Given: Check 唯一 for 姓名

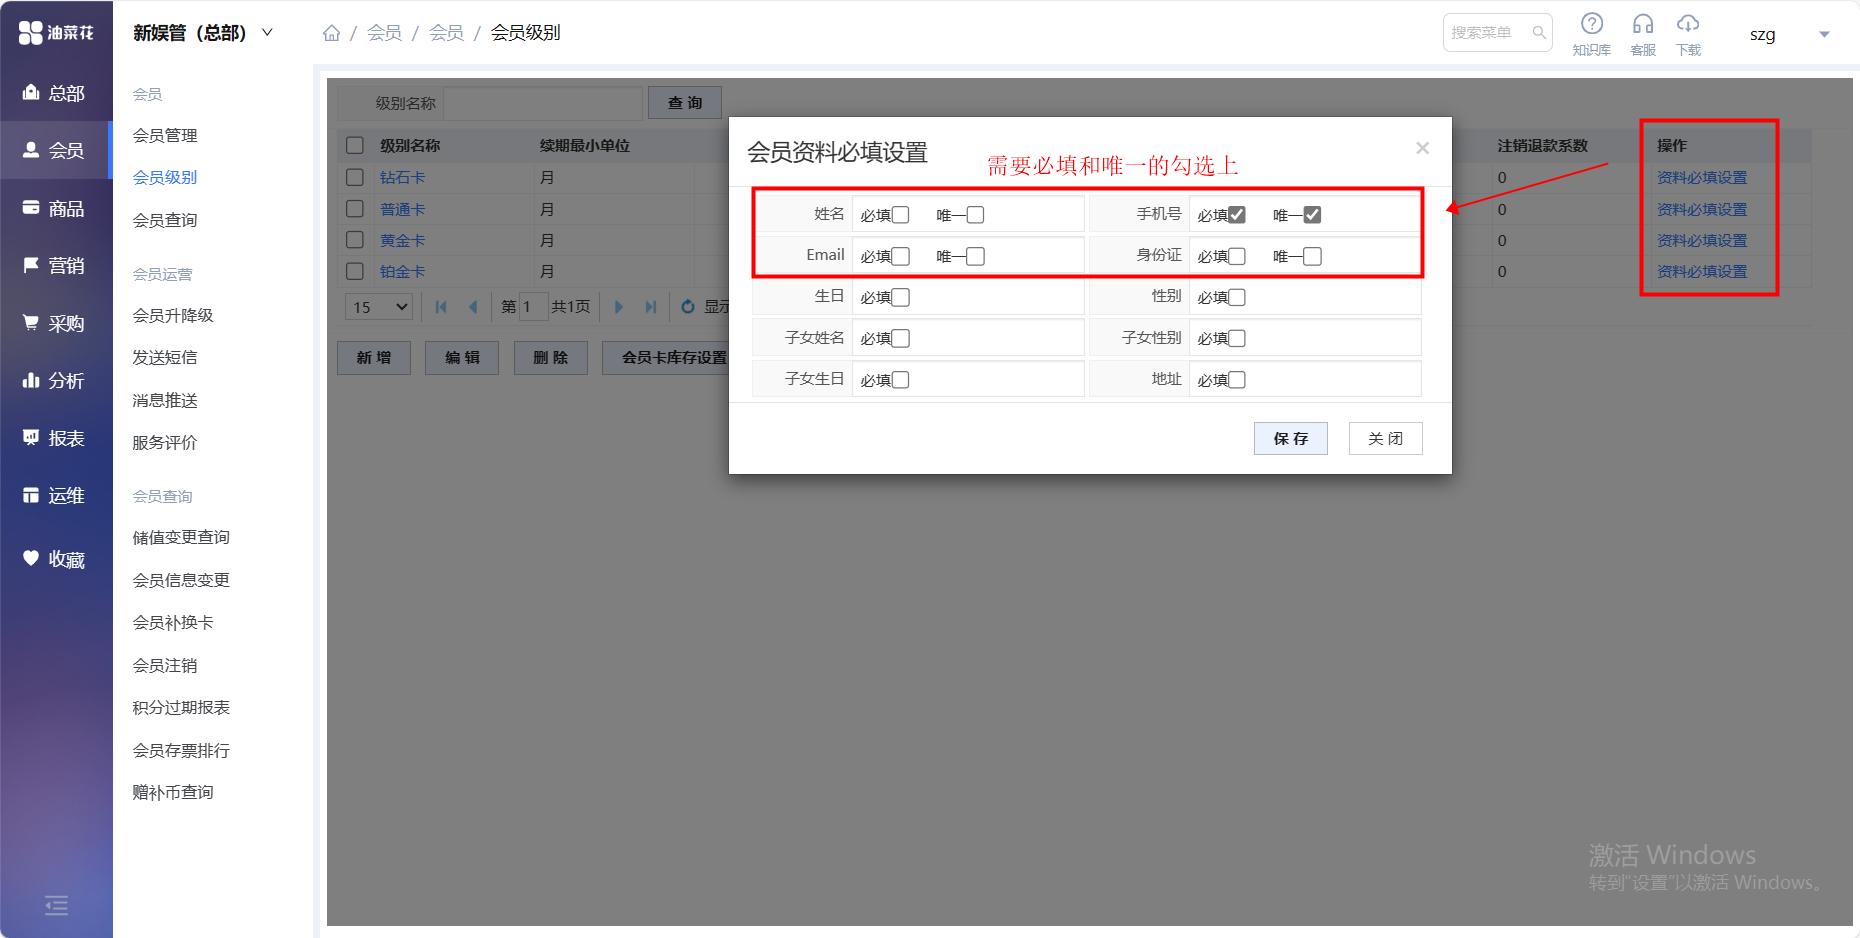Looking at the screenshot, I should click(x=975, y=215).
